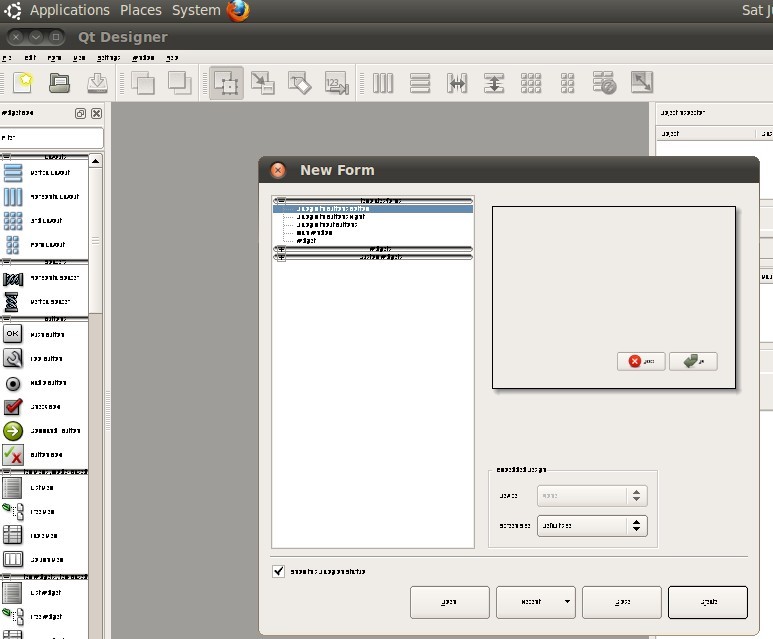Pick the Grid Layout widget icon
The width and height of the screenshot is (773, 639).
click(x=13, y=221)
